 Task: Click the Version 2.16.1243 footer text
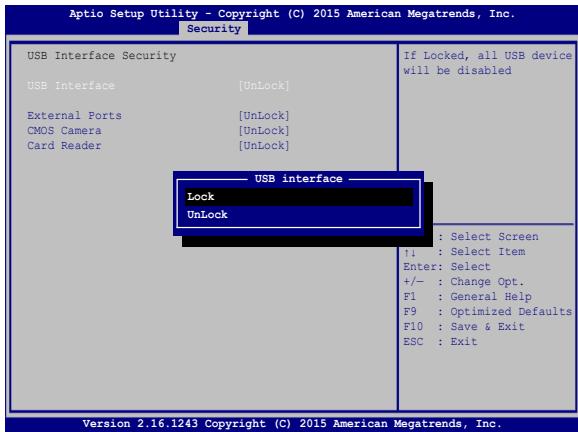(292, 424)
